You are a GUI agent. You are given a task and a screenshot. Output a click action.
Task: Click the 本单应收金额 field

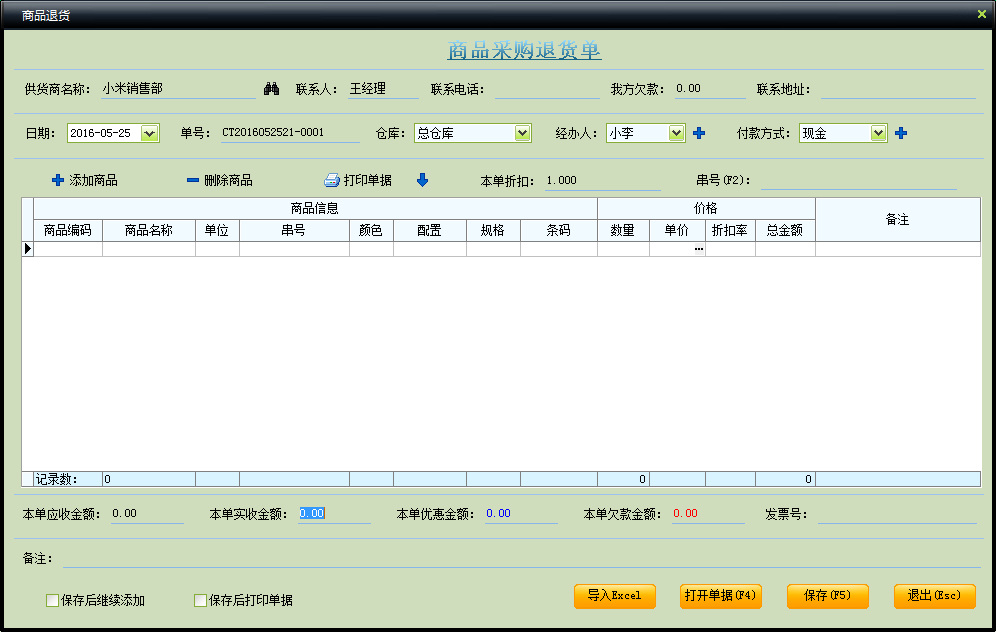[x=147, y=514]
